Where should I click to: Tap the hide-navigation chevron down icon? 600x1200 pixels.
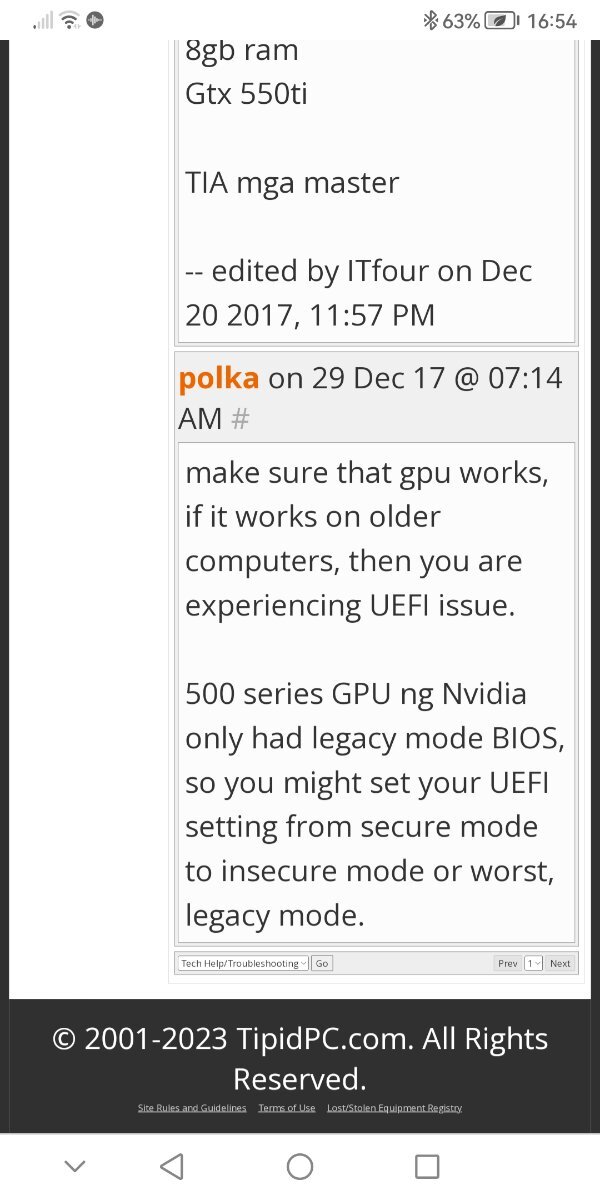(x=74, y=1166)
